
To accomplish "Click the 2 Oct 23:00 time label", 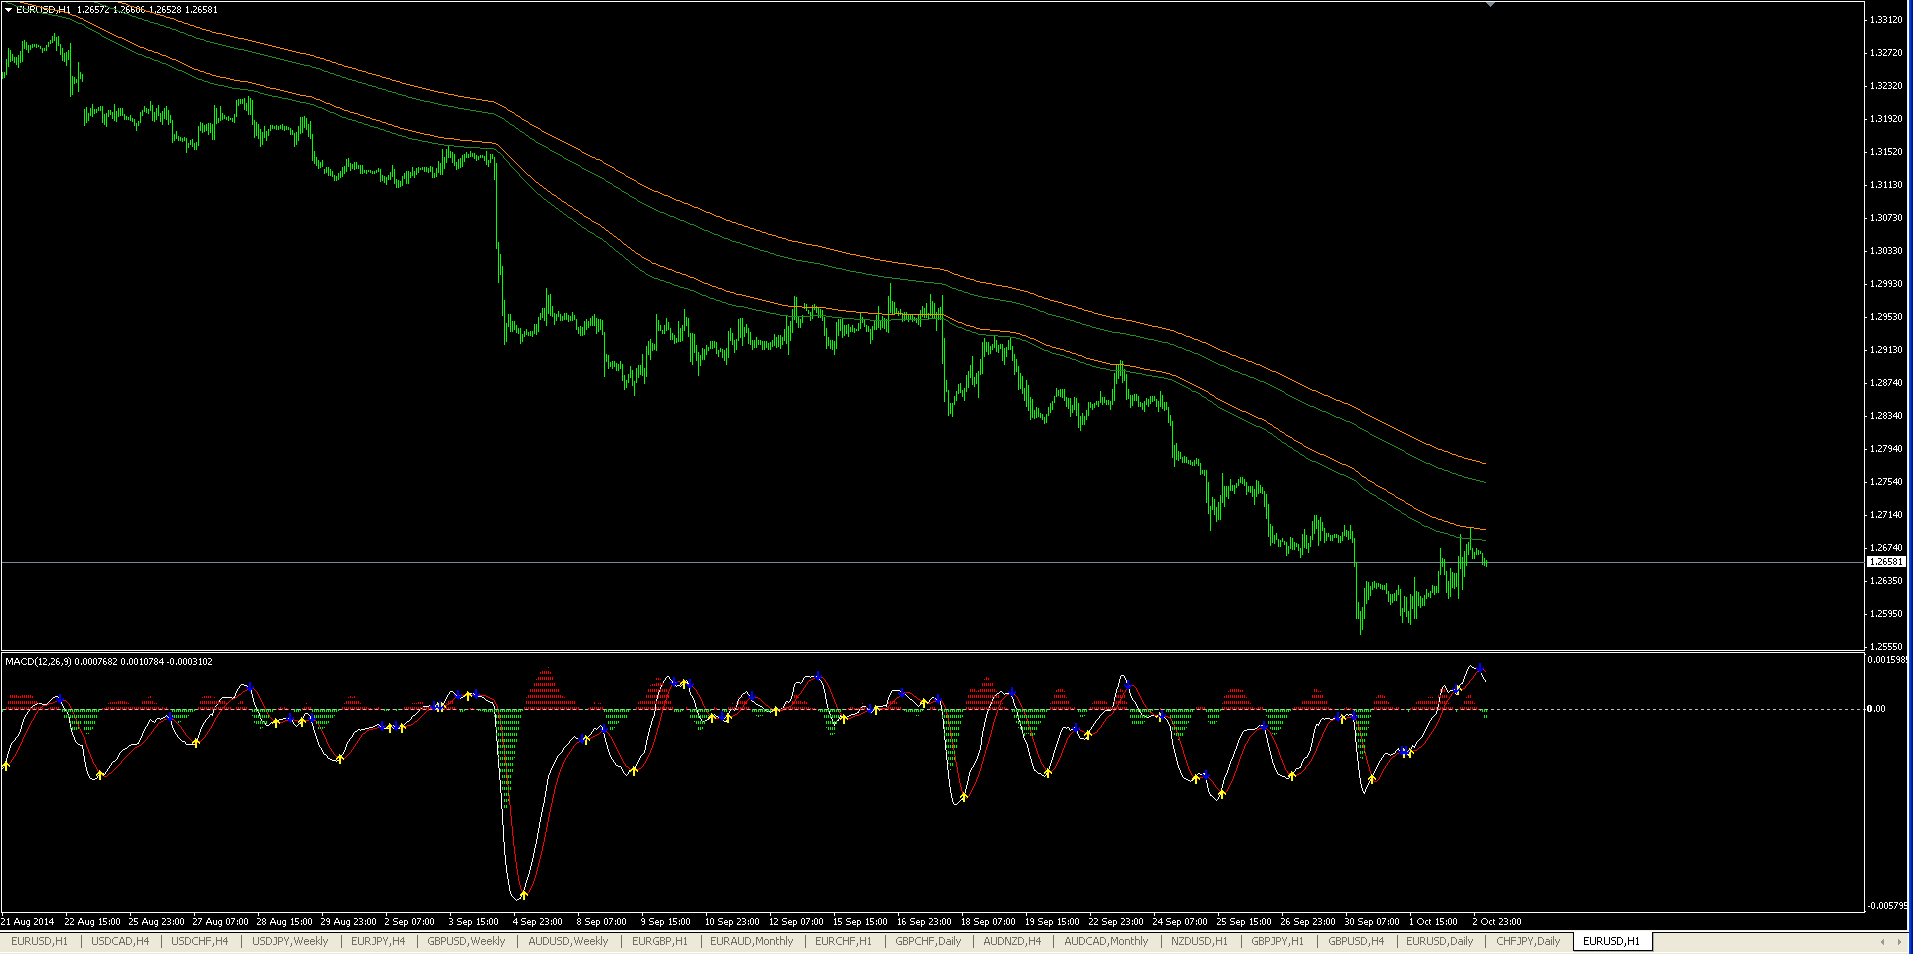I will click(1497, 921).
